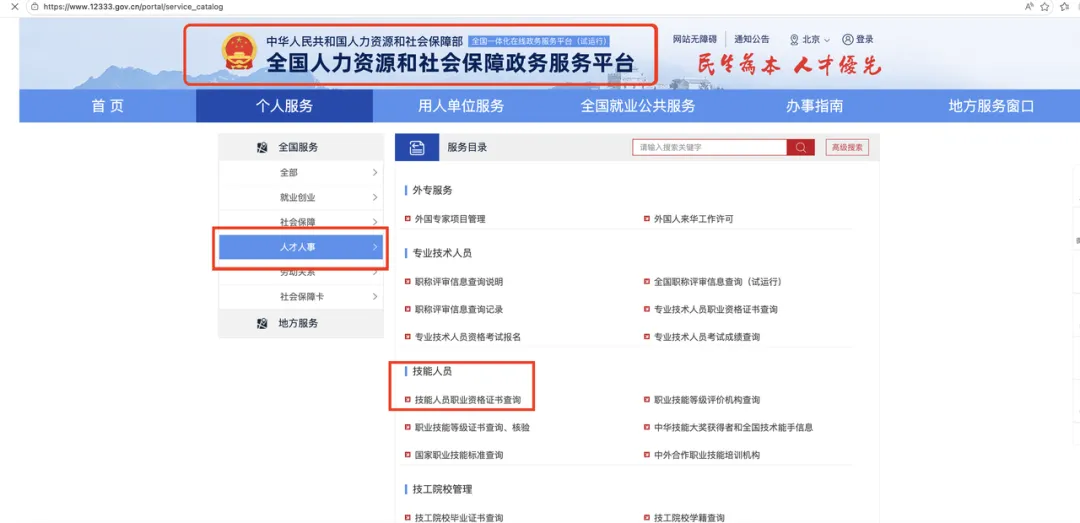Image resolution: width=1080 pixels, height=523 pixels.
Task: Click the red bullet icon before 外国人来华工作许可
Action: pos(647,218)
